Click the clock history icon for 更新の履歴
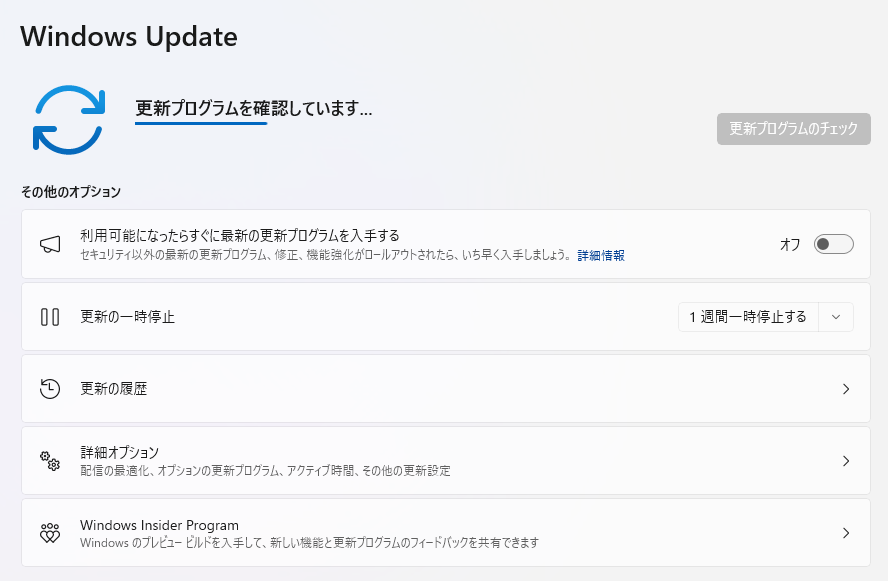Screen dimensions: 888x581 pos(50,388)
